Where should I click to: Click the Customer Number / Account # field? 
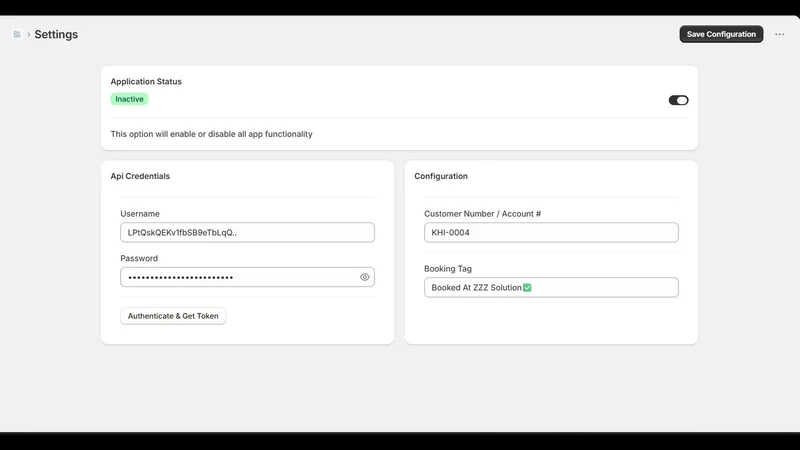(551, 232)
